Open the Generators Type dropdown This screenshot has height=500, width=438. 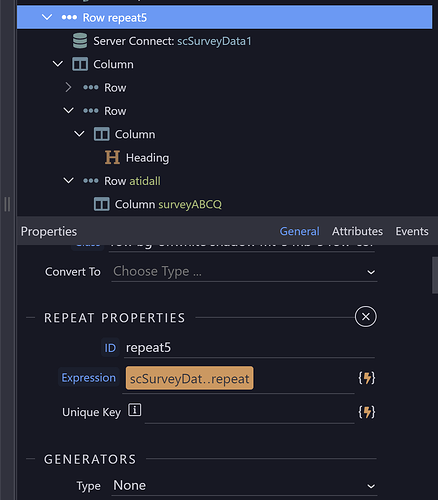pyautogui.click(x=244, y=486)
